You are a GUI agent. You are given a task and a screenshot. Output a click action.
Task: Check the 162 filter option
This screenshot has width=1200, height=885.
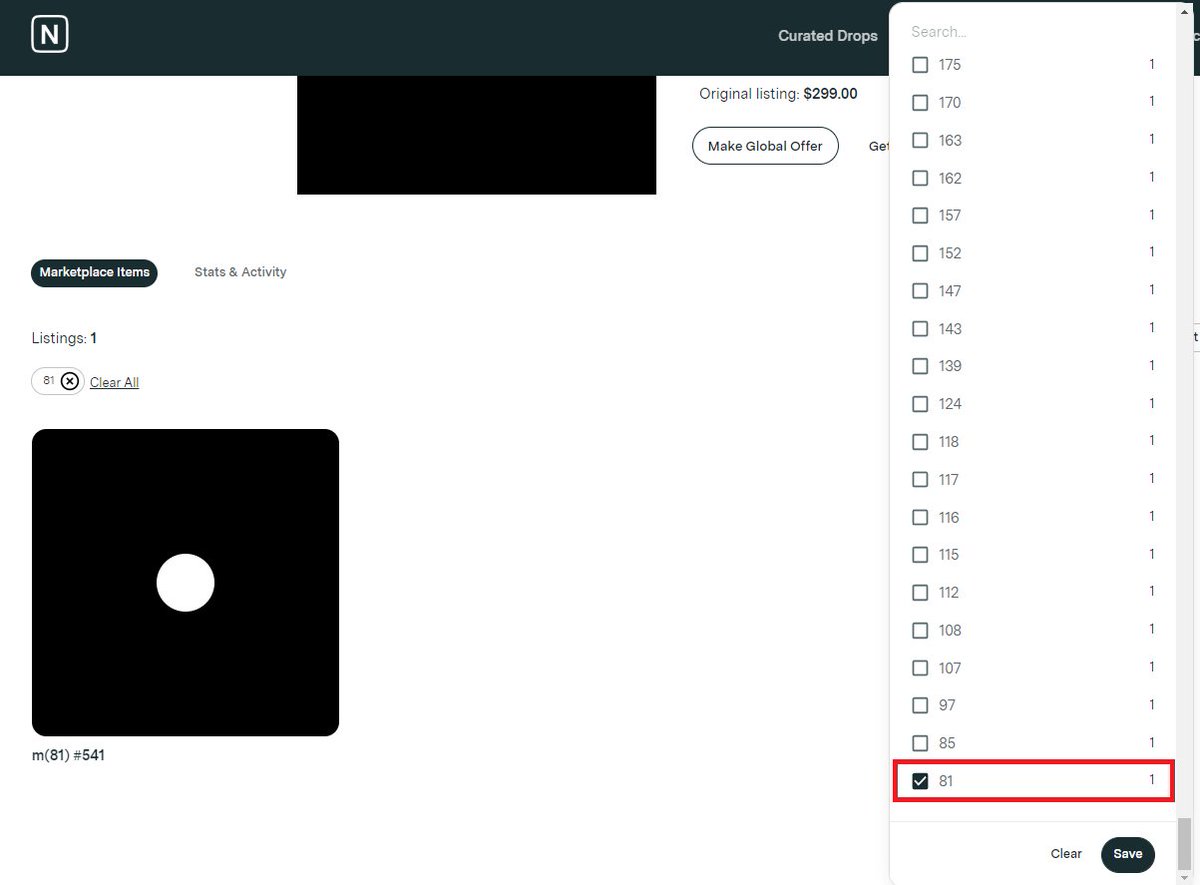point(920,179)
